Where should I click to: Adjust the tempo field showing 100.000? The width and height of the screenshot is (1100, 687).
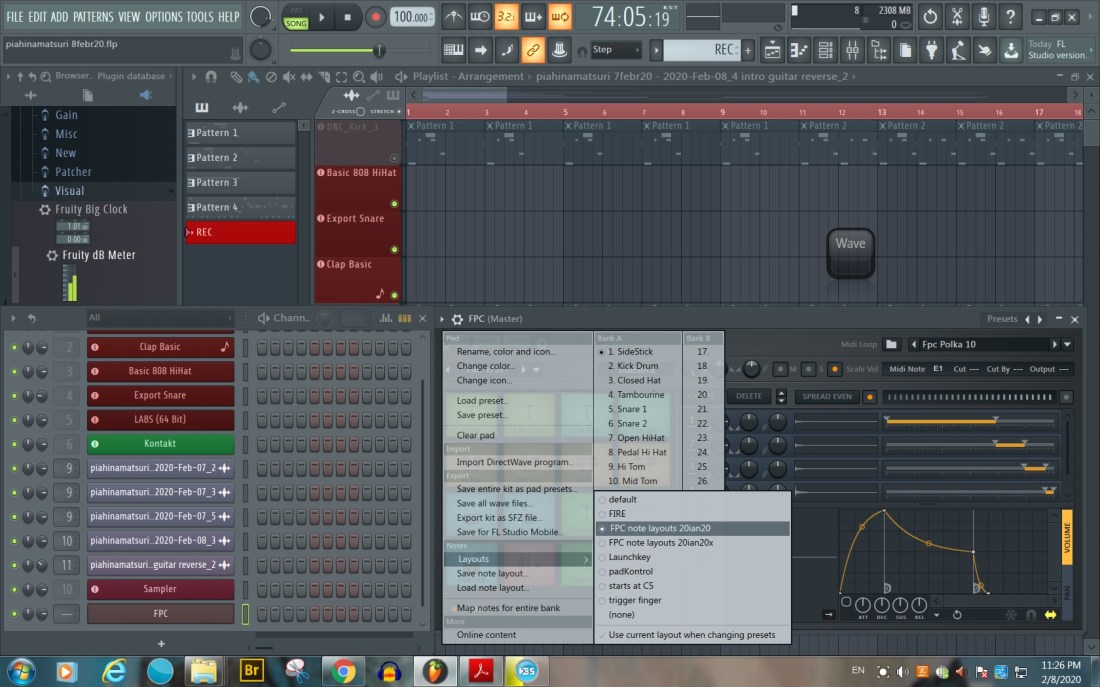pyautogui.click(x=412, y=17)
